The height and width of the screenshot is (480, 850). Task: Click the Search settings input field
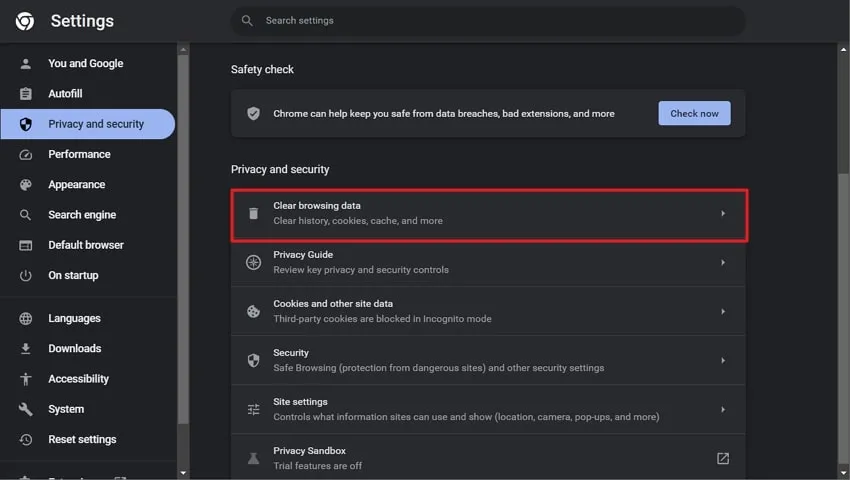490,21
